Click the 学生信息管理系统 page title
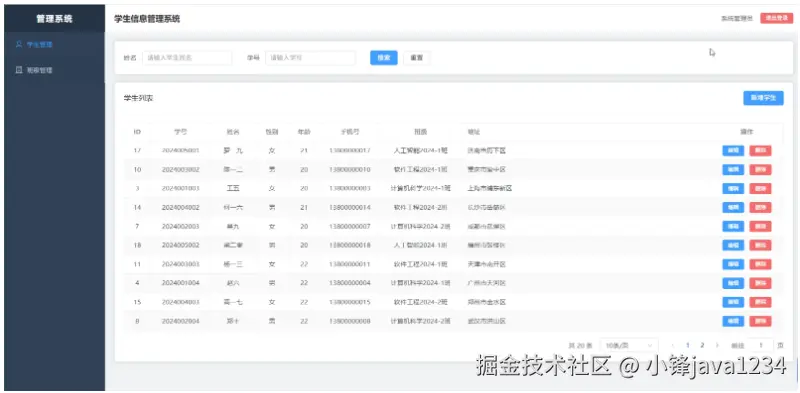This screenshot has width=800, height=393. (147, 19)
